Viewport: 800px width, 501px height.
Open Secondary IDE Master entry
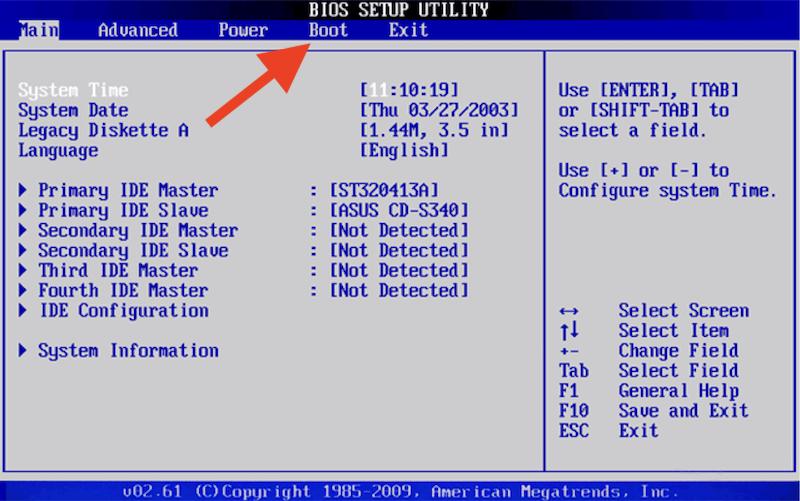click(138, 230)
